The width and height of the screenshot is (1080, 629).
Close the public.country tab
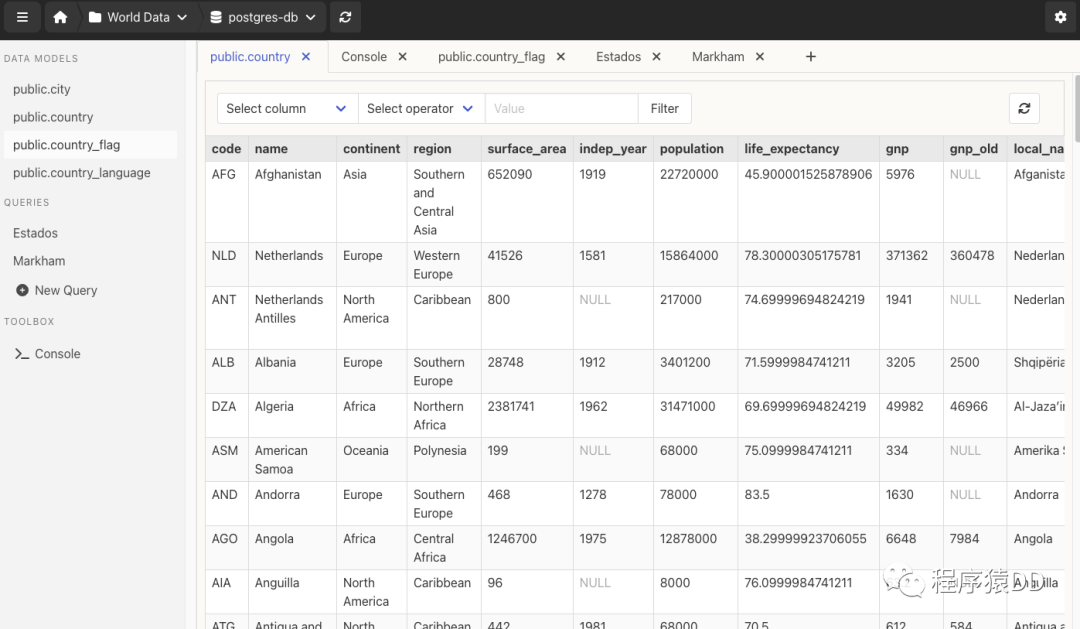306,56
